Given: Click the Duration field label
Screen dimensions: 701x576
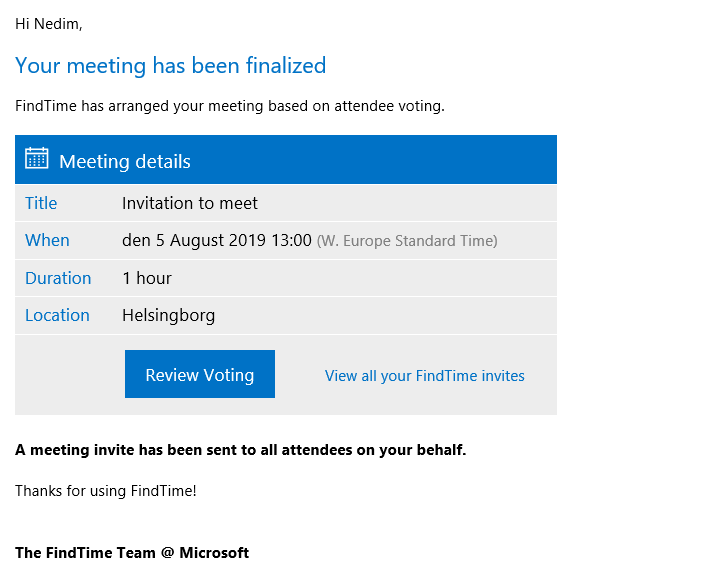Looking at the screenshot, I should [58, 278].
